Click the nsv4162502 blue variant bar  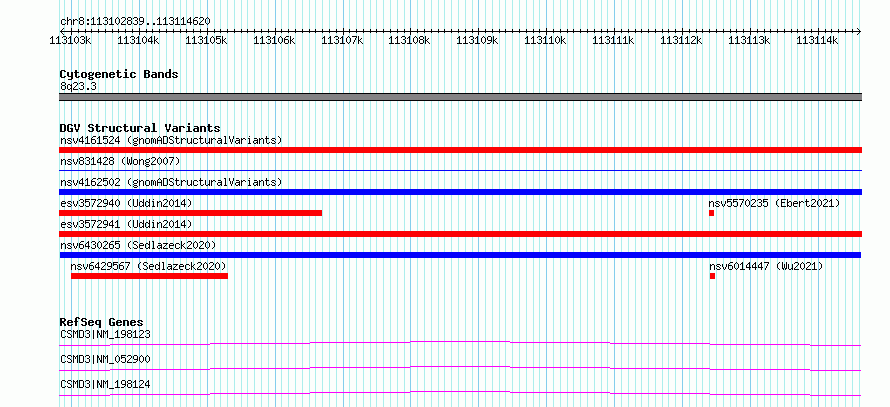click(x=460, y=192)
